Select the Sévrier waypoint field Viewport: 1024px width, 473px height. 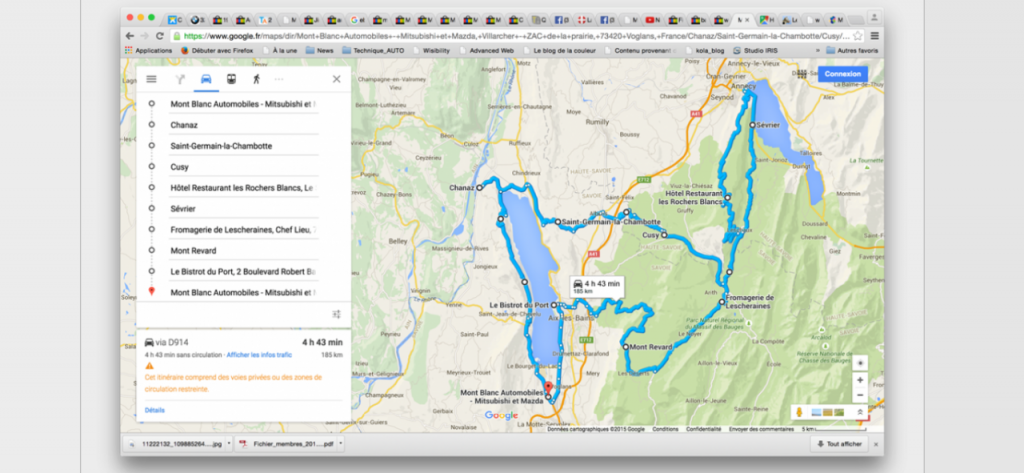[244, 208]
